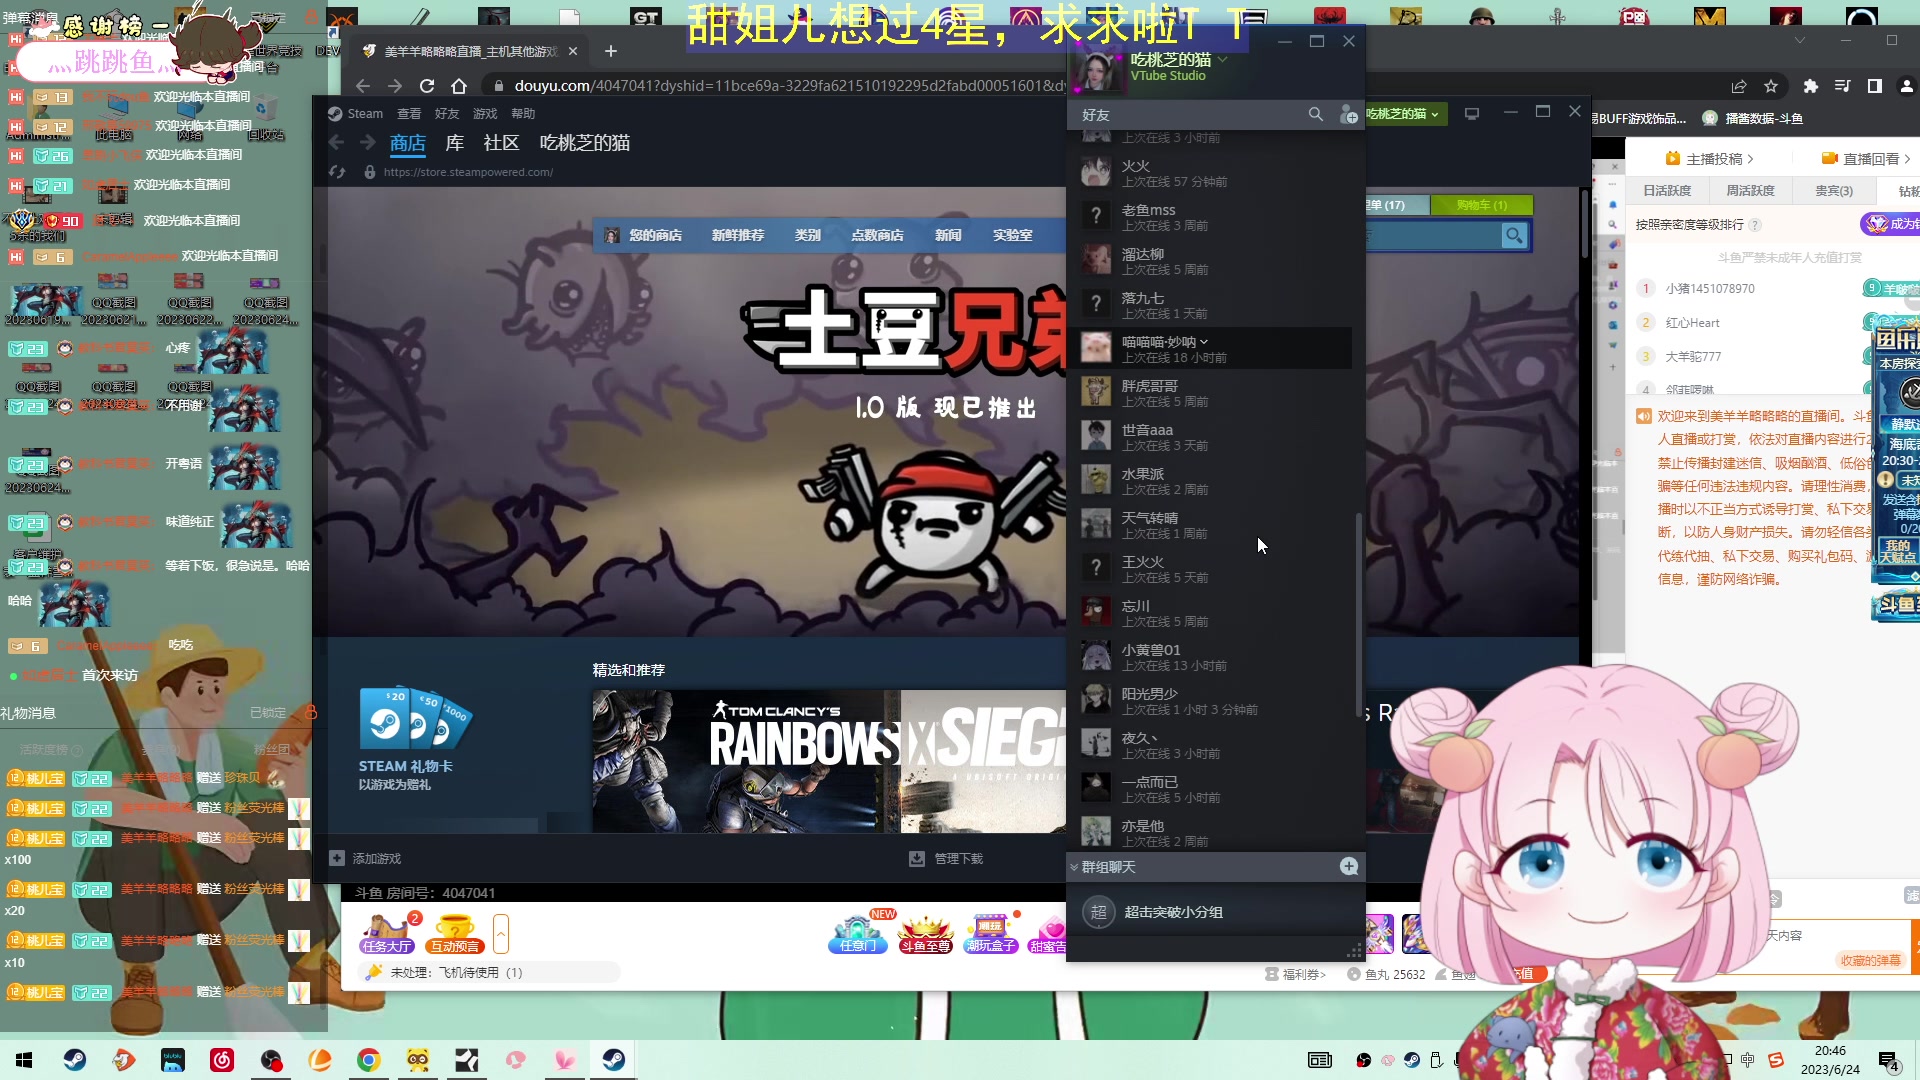Open the 任意门 icon

click(857, 934)
